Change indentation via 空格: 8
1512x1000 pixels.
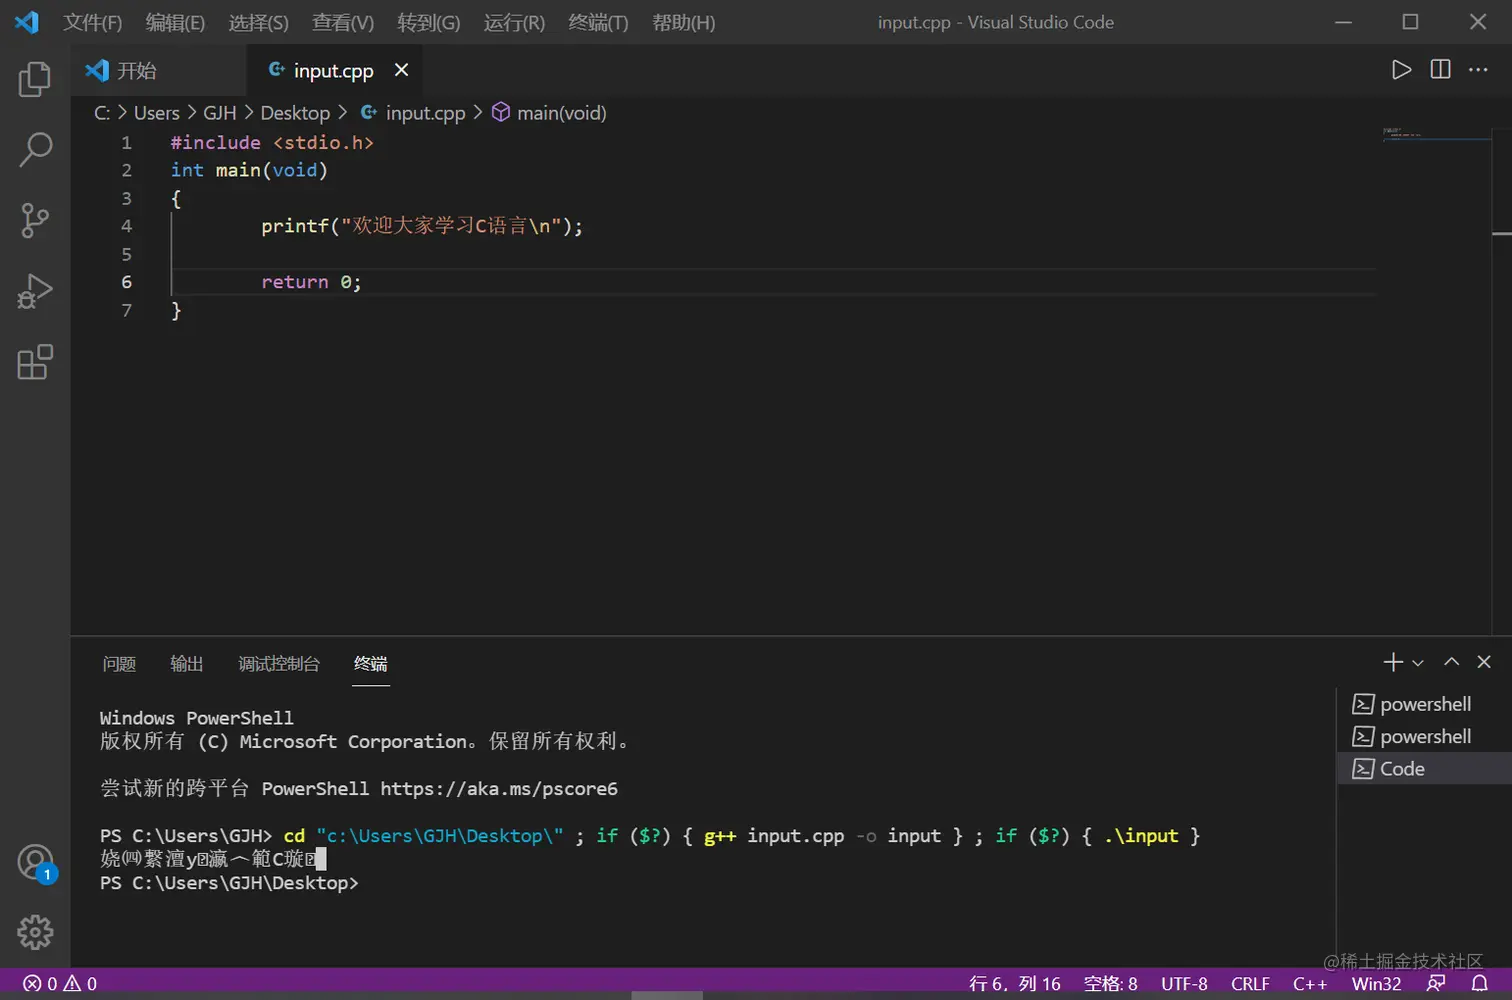pyautogui.click(x=1111, y=984)
